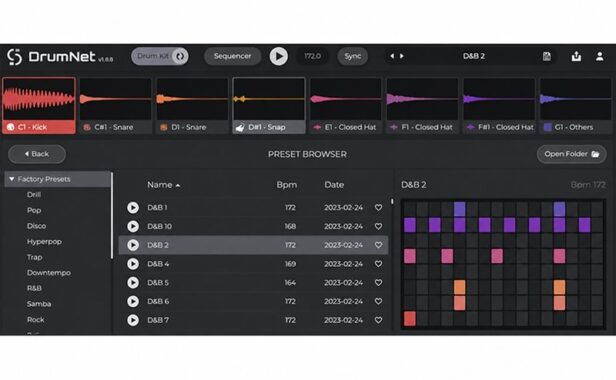The height and width of the screenshot is (380, 616).
Task: Preview the D&B 1 preset
Action: 133,207
